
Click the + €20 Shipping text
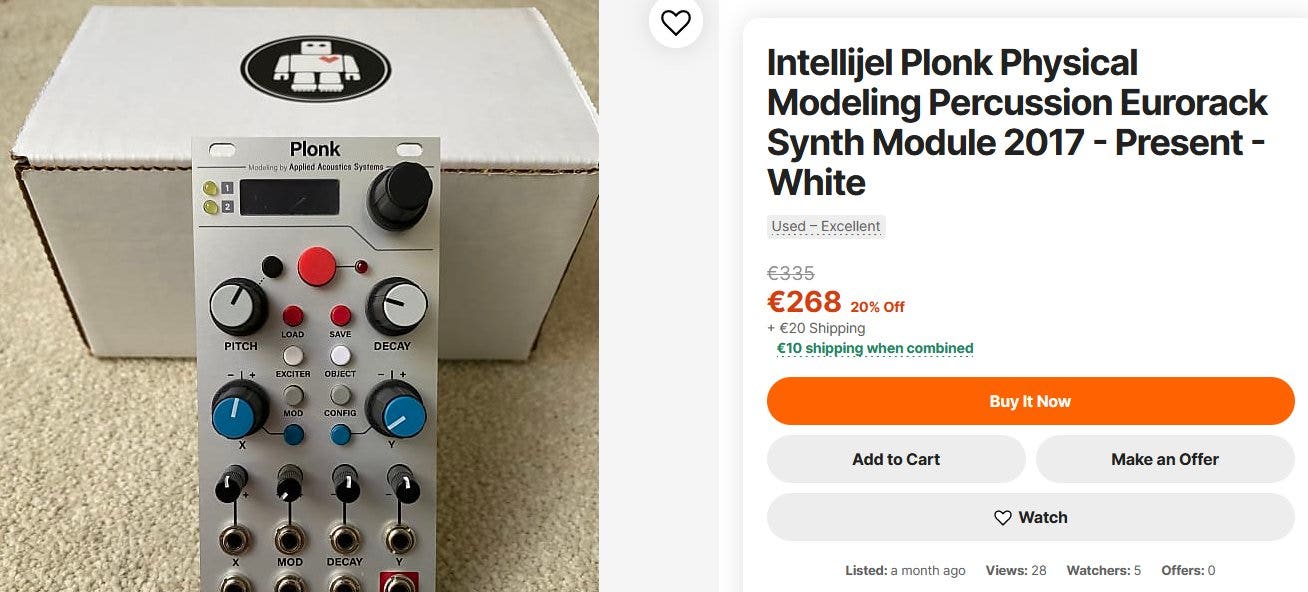point(816,328)
